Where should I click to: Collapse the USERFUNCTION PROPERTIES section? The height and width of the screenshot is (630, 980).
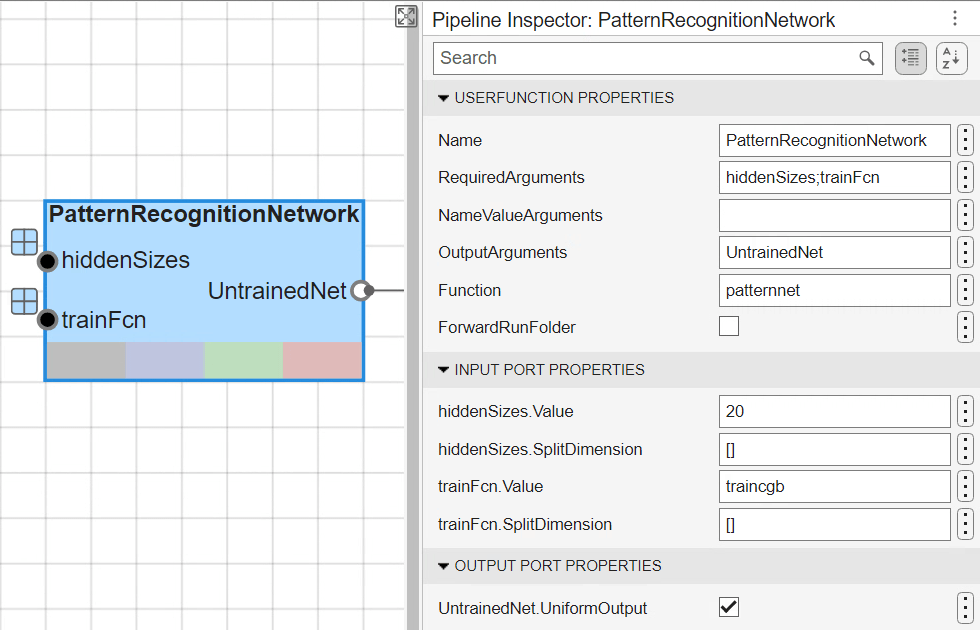pos(444,98)
